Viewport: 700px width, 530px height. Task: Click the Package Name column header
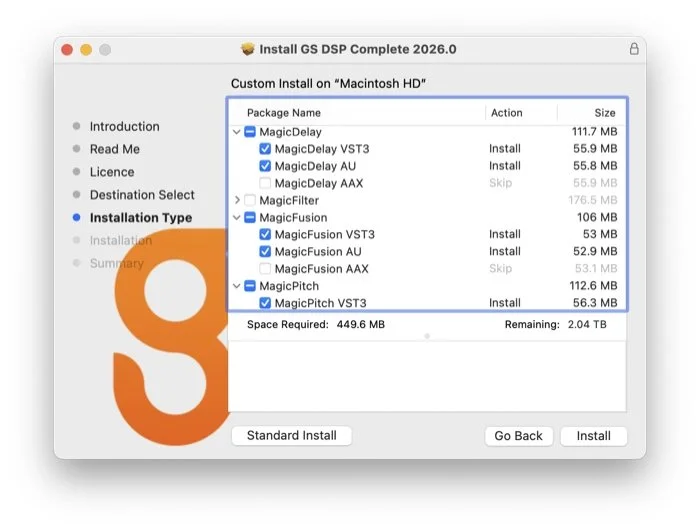tap(284, 113)
